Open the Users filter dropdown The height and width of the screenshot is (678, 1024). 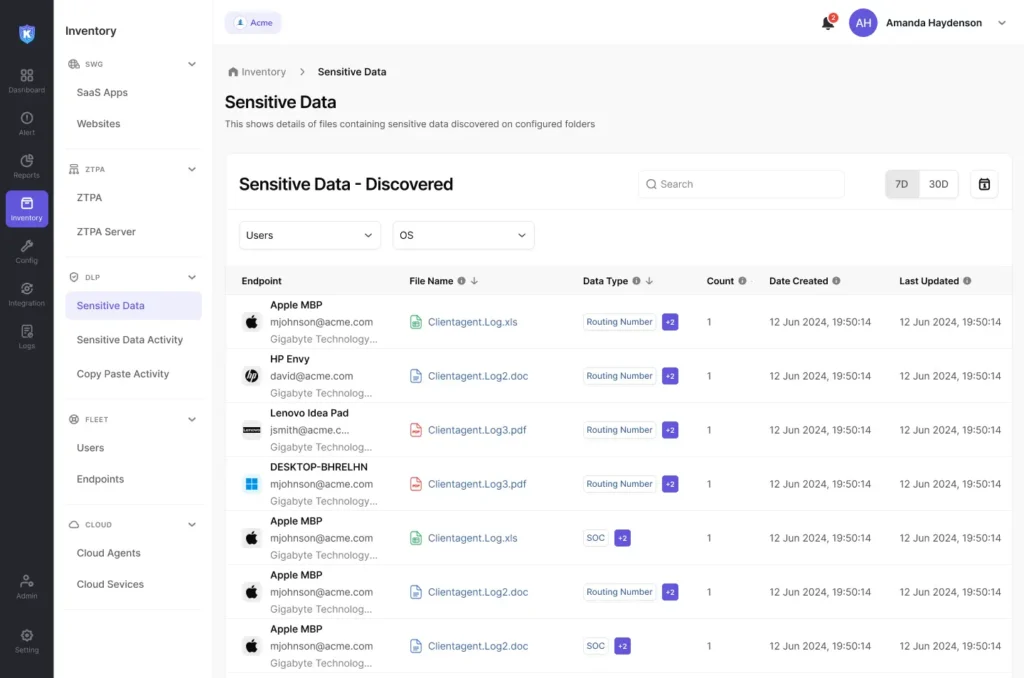tap(310, 235)
